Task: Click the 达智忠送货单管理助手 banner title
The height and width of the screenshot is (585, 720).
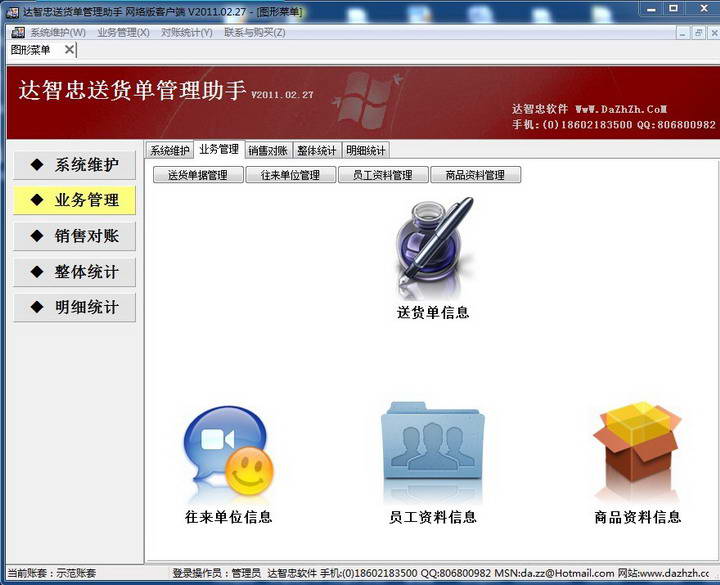Action: 132,89
